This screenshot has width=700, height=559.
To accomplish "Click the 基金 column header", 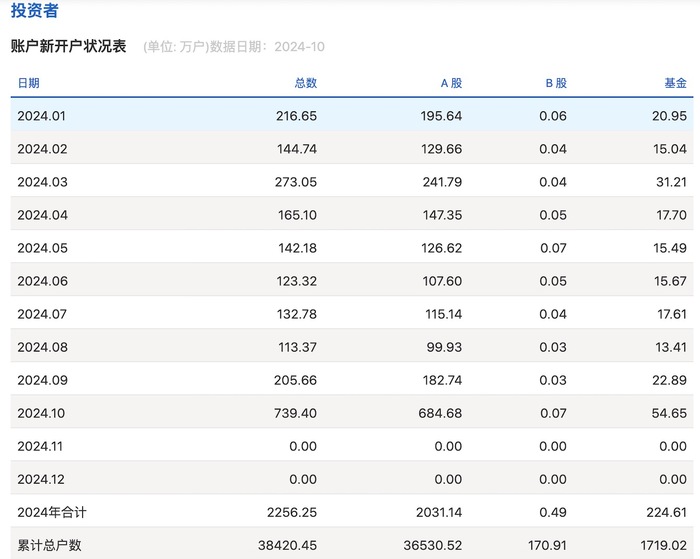I will click(675, 83).
